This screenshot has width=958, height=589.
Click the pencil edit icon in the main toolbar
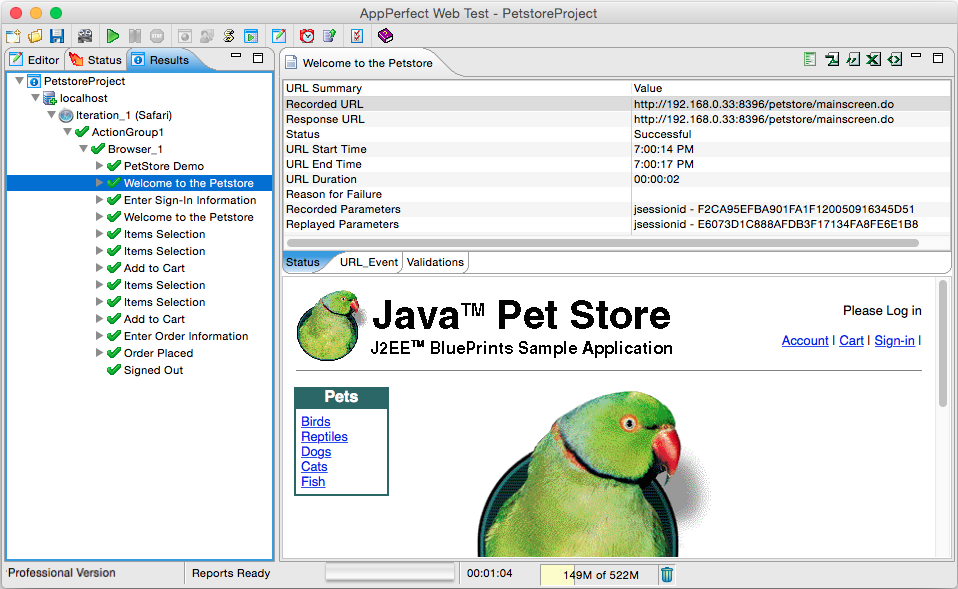click(x=279, y=36)
